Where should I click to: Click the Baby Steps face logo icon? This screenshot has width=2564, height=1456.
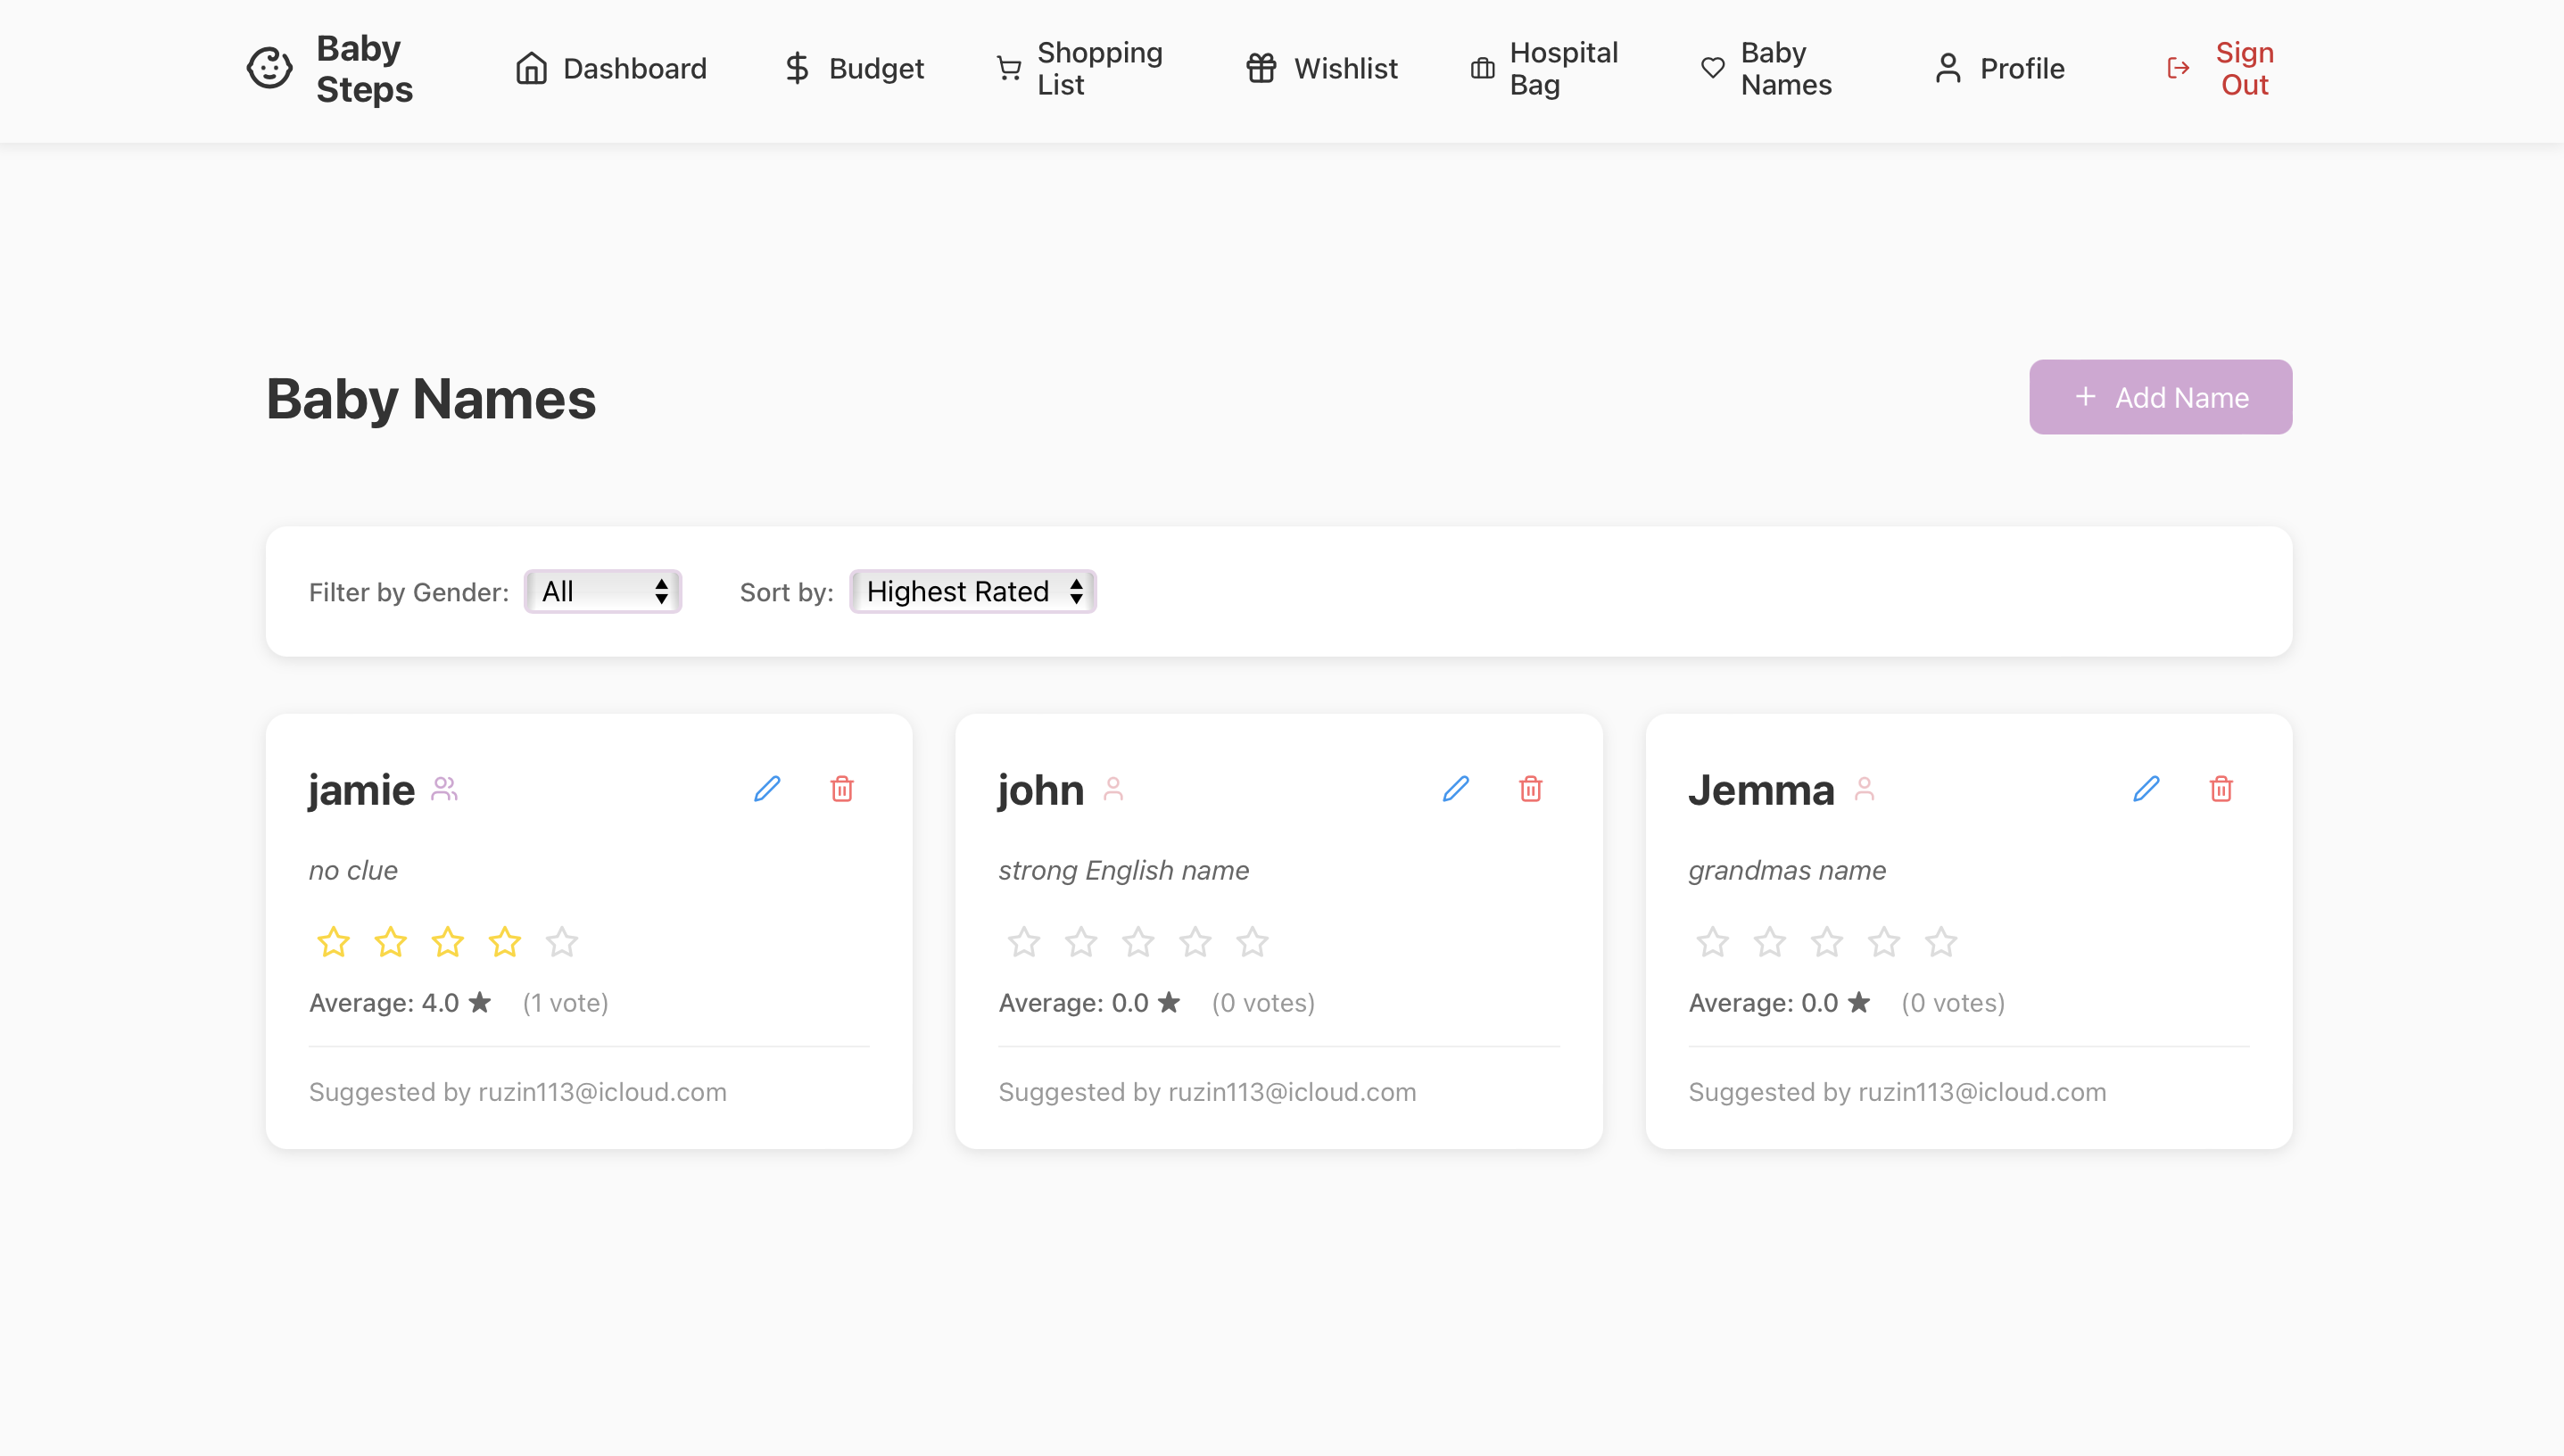point(269,68)
